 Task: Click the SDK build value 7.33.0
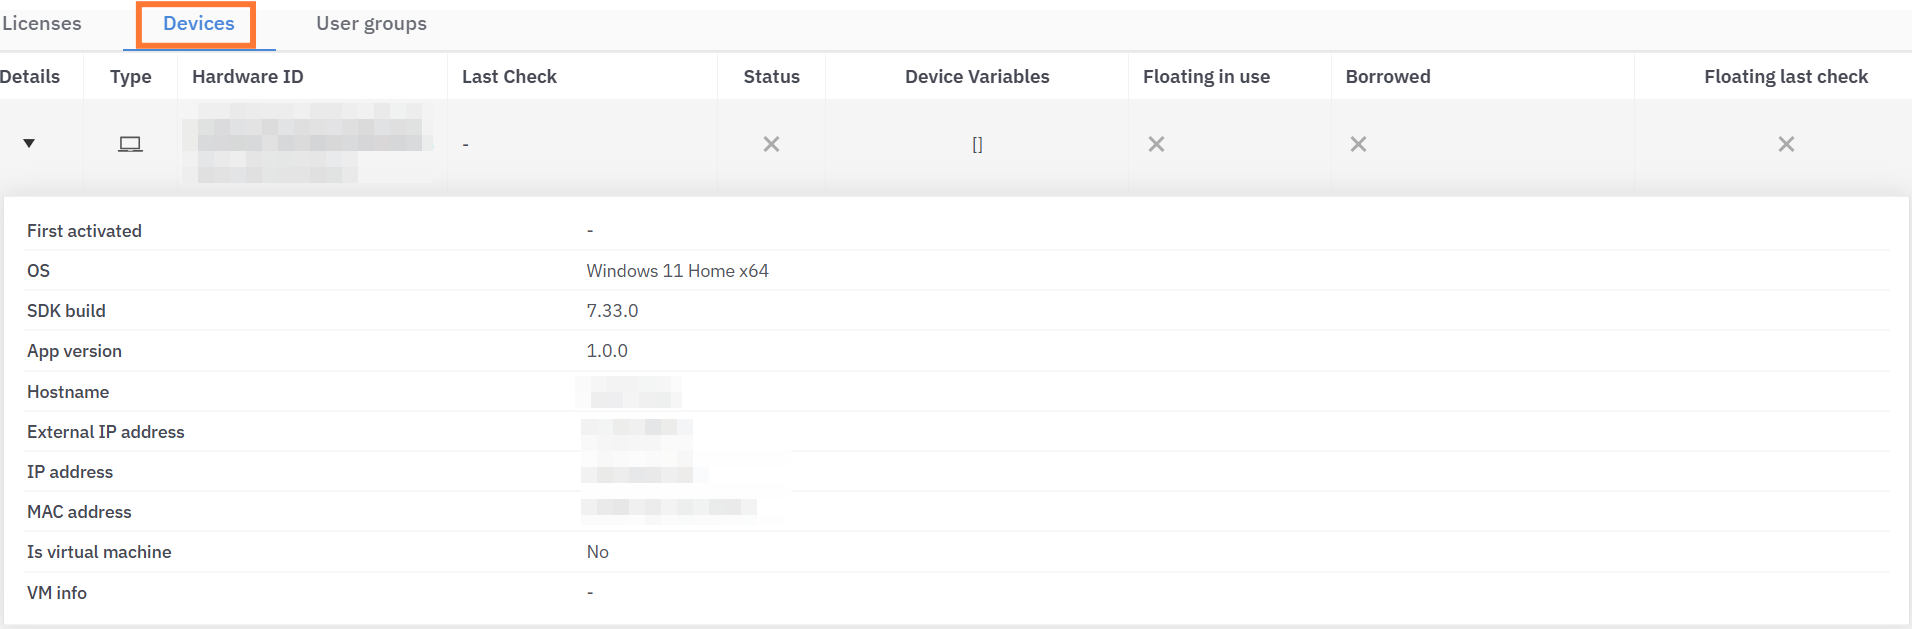pos(612,311)
